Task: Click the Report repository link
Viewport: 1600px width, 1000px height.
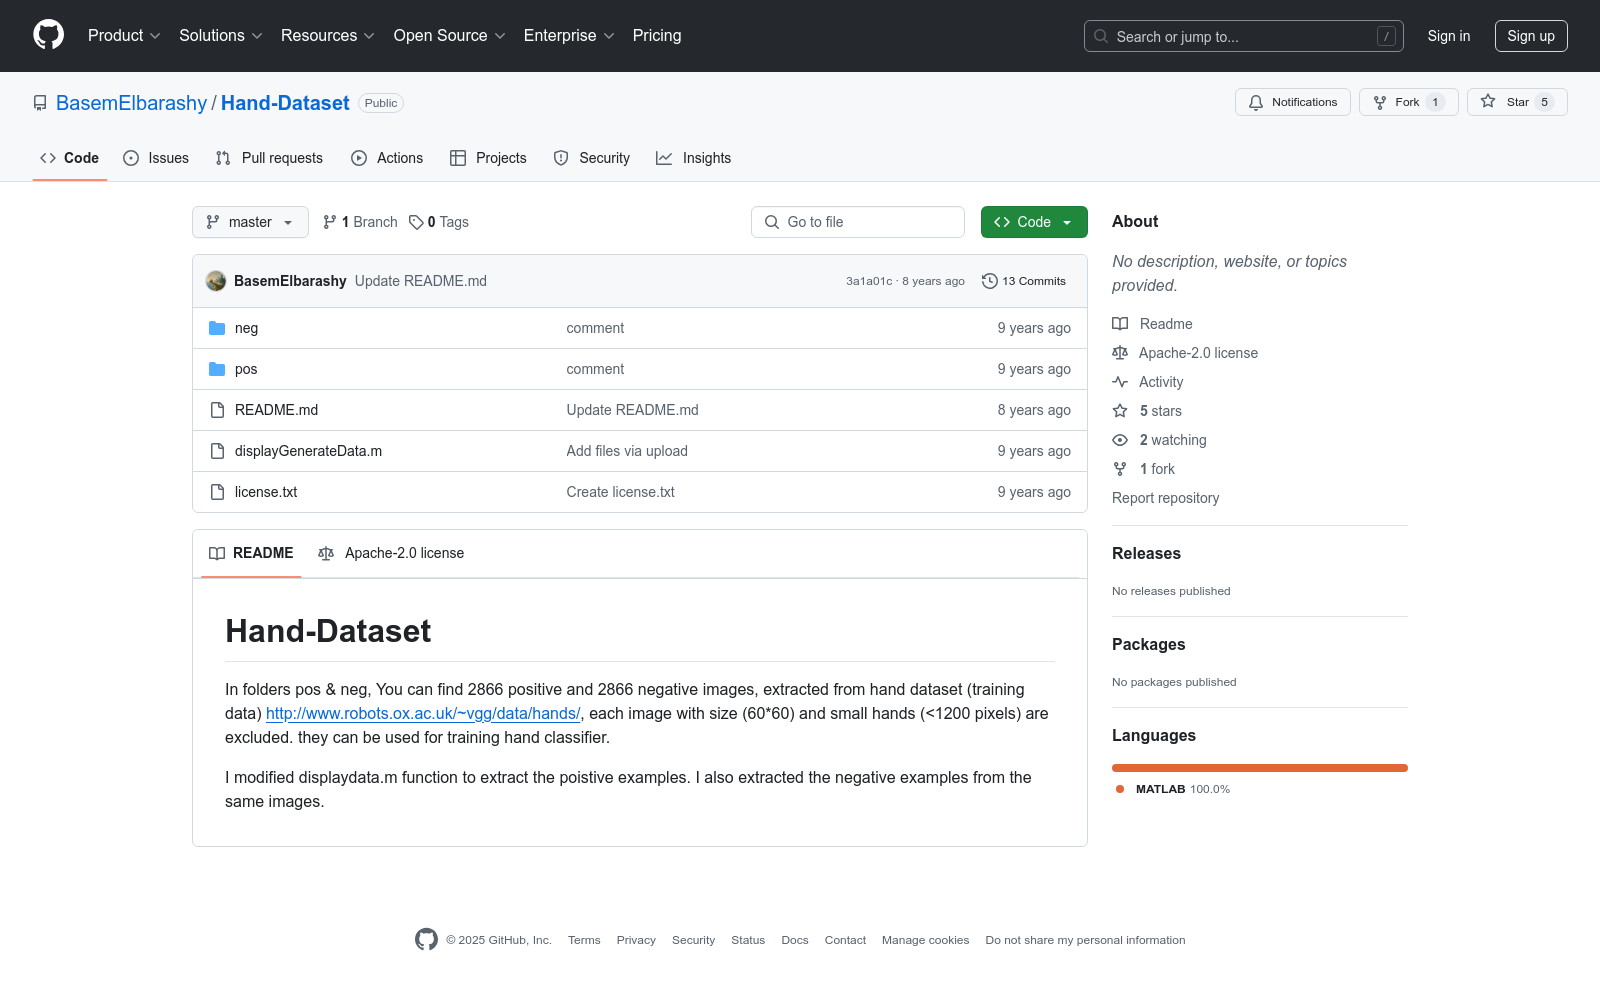Action: coord(1166,498)
